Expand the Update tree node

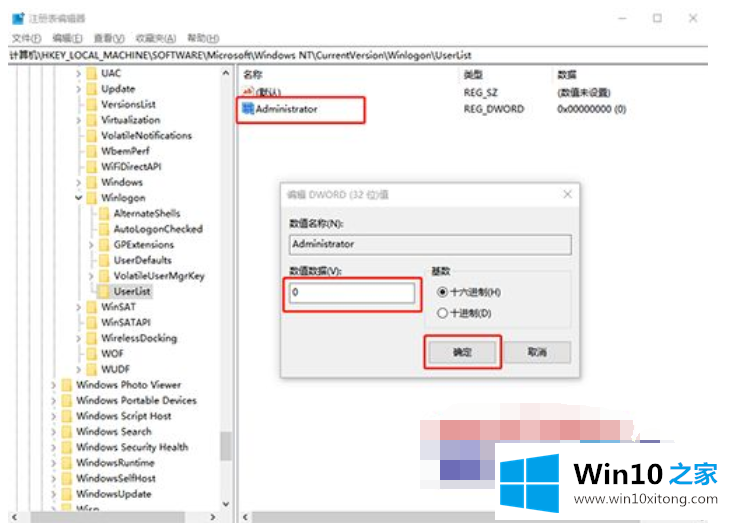pyautogui.click(x=79, y=89)
